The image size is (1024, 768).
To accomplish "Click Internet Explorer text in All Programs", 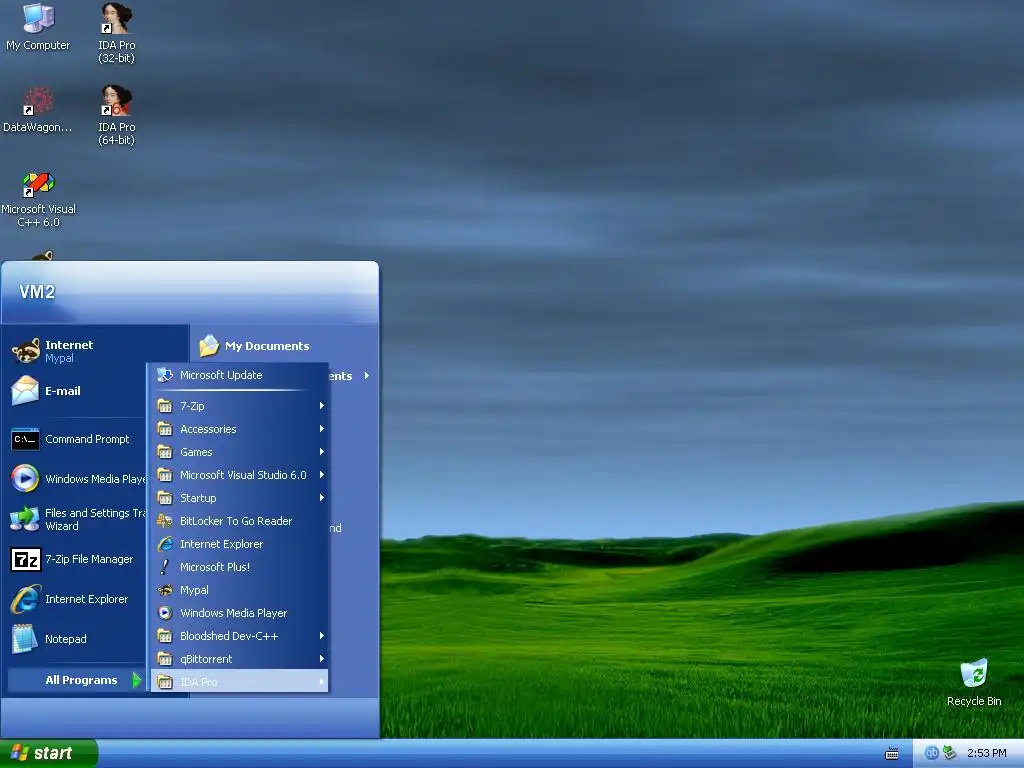I will (x=221, y=544).
